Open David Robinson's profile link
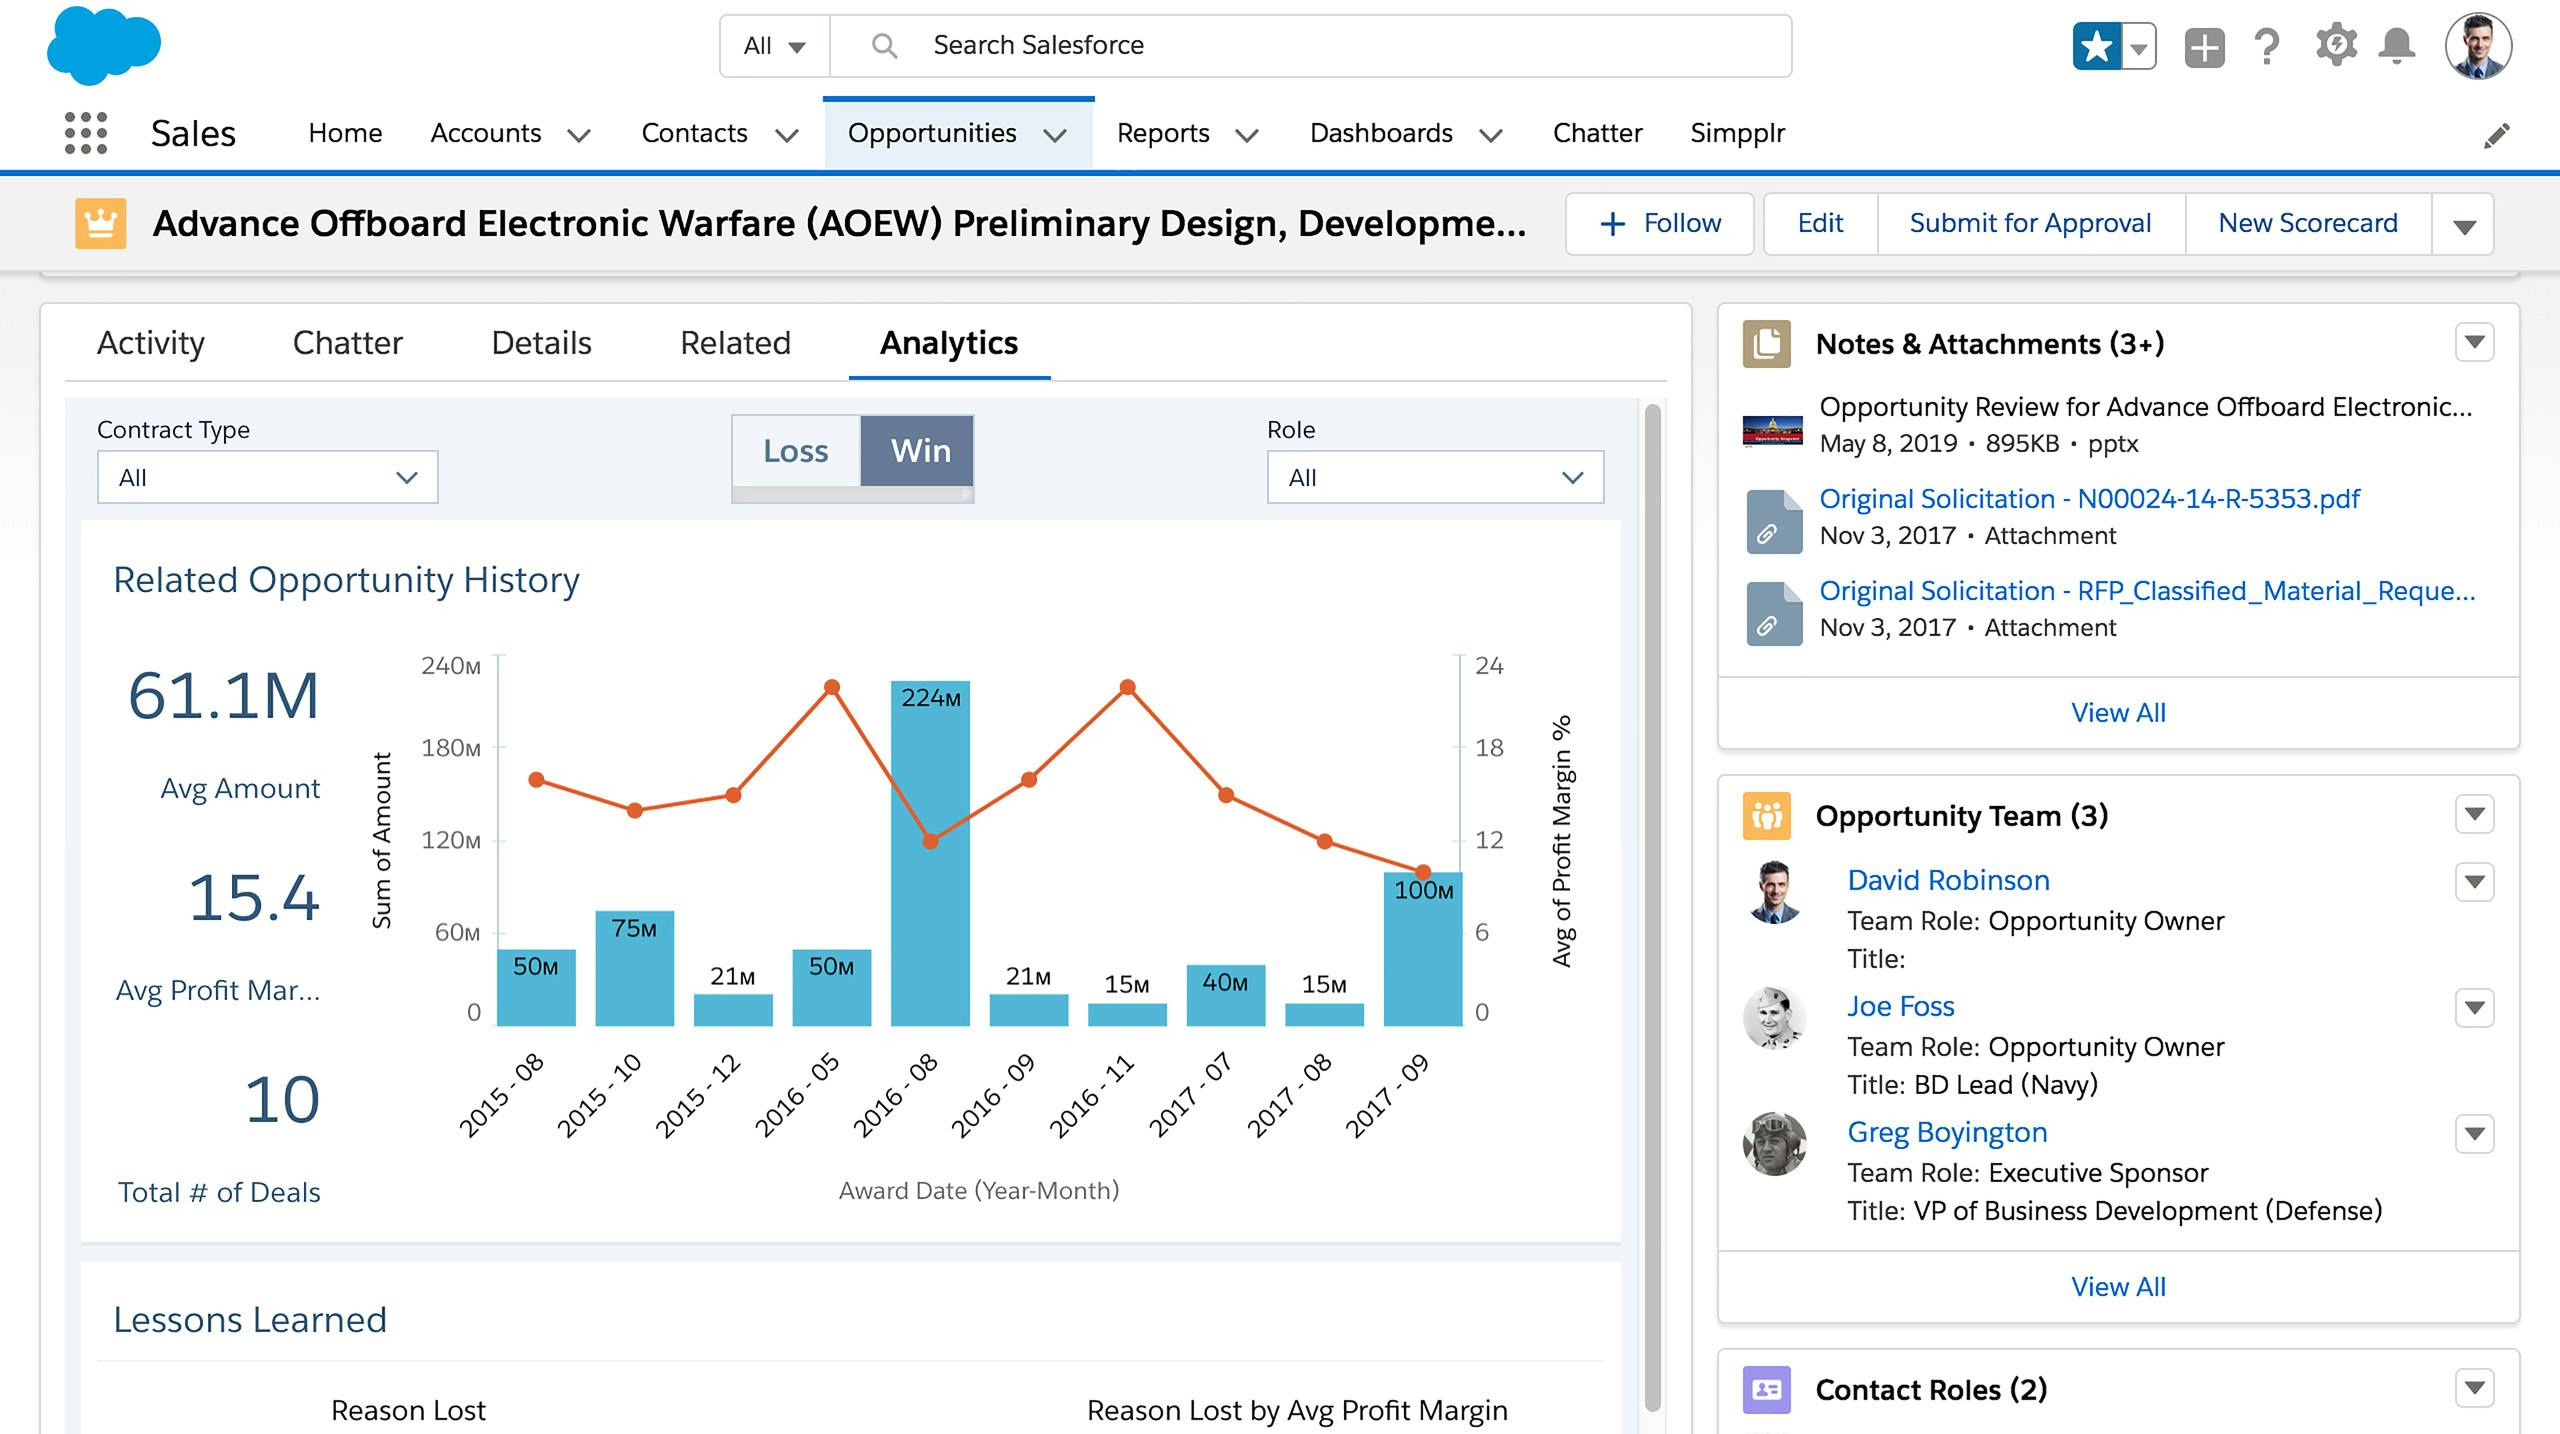Image resolution: width=2560 pixels, height=1434 pixels. (x=1948, y=880)
